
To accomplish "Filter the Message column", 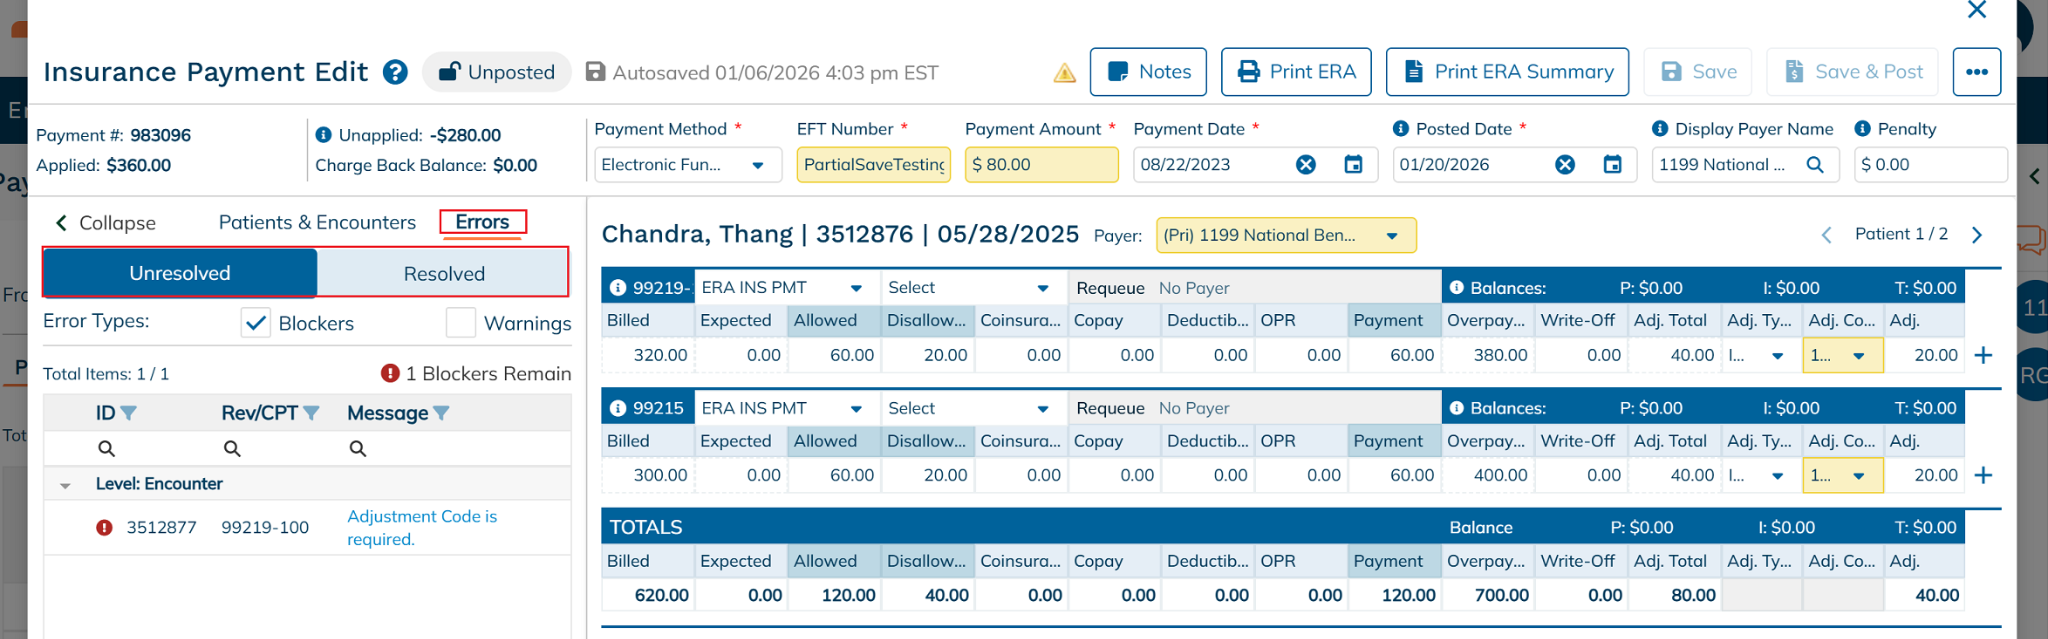I will [x=442, y=413].
